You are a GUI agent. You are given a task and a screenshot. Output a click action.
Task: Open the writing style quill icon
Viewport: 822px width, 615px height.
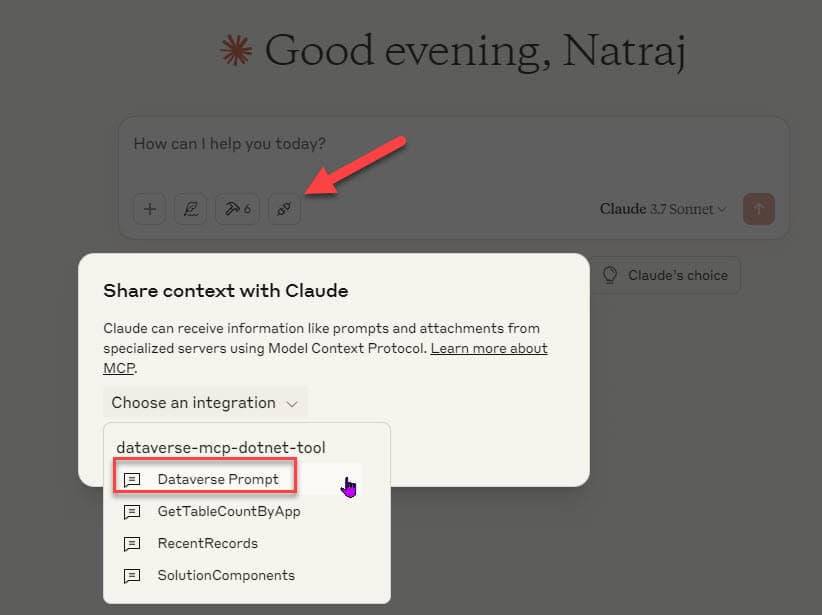[x=190, y=209]
